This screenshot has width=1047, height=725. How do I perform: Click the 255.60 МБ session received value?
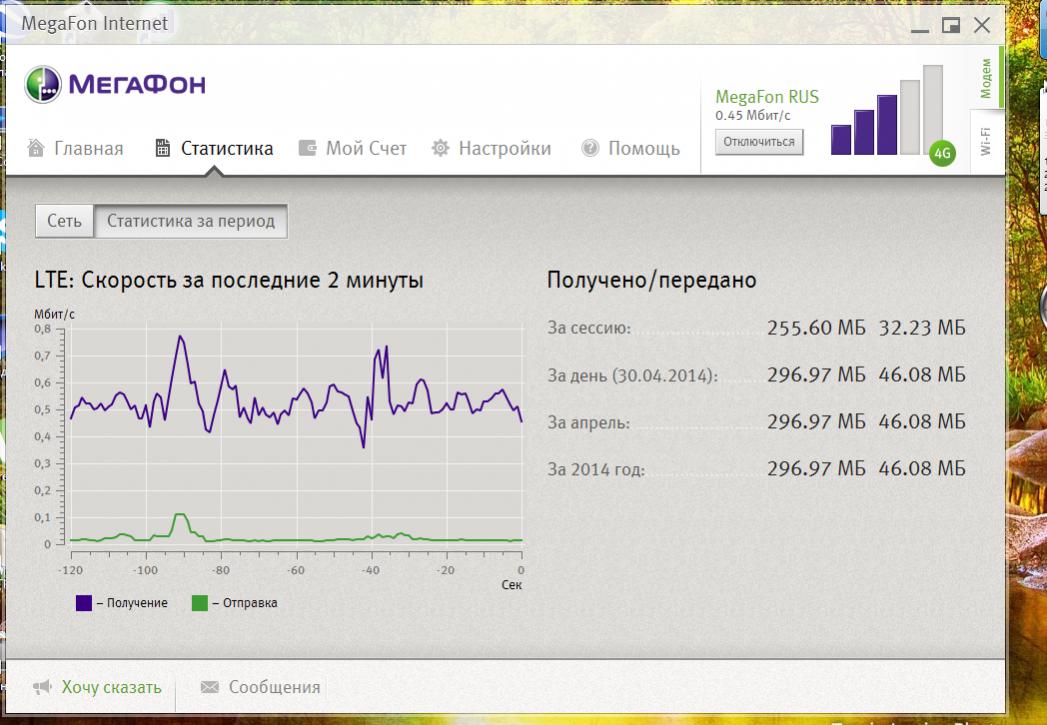(816, 328)
